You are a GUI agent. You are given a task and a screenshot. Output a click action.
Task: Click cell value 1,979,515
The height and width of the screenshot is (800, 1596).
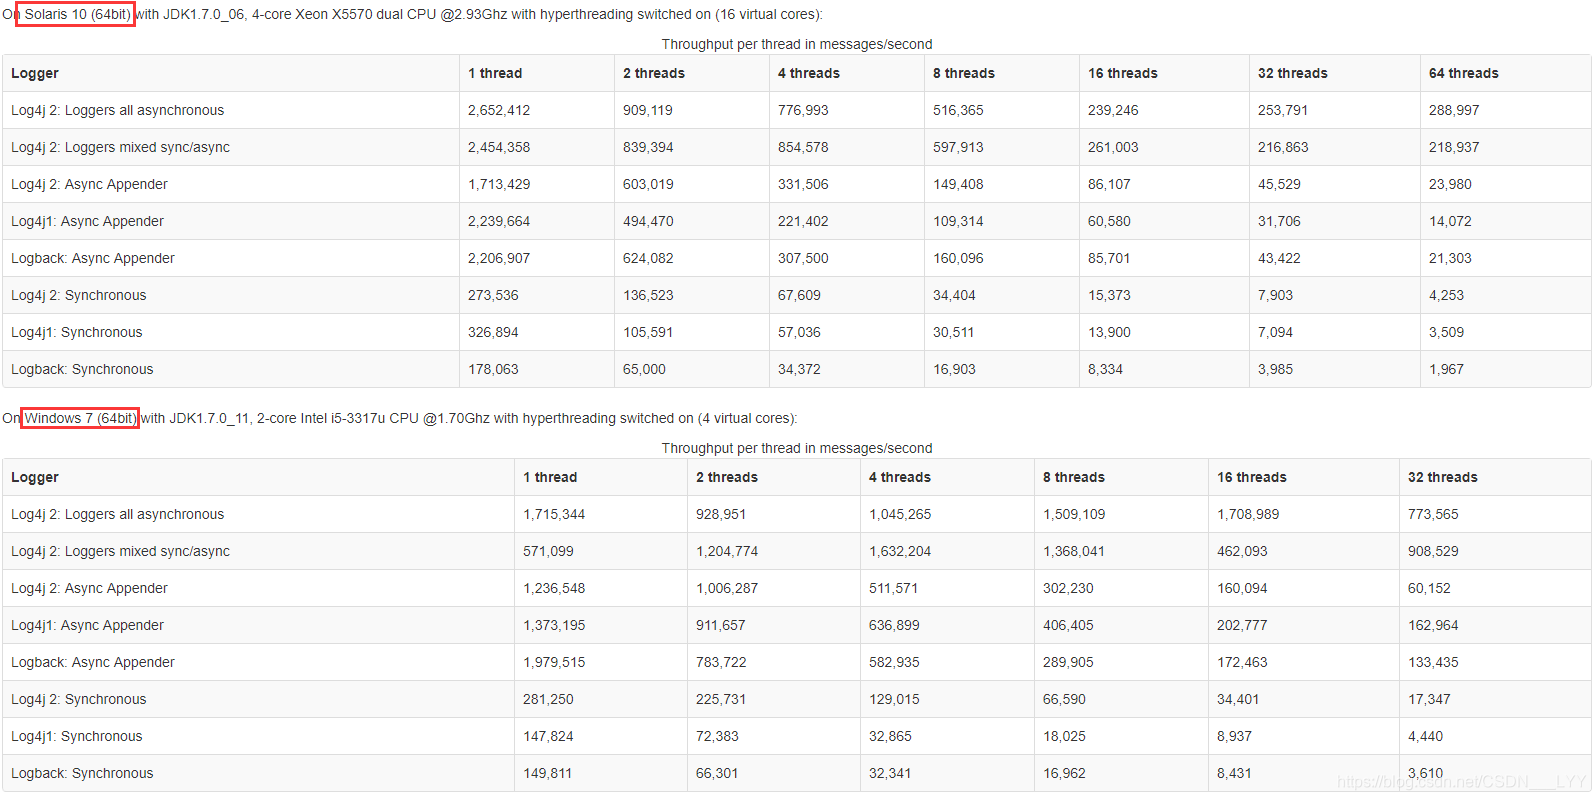554,662
